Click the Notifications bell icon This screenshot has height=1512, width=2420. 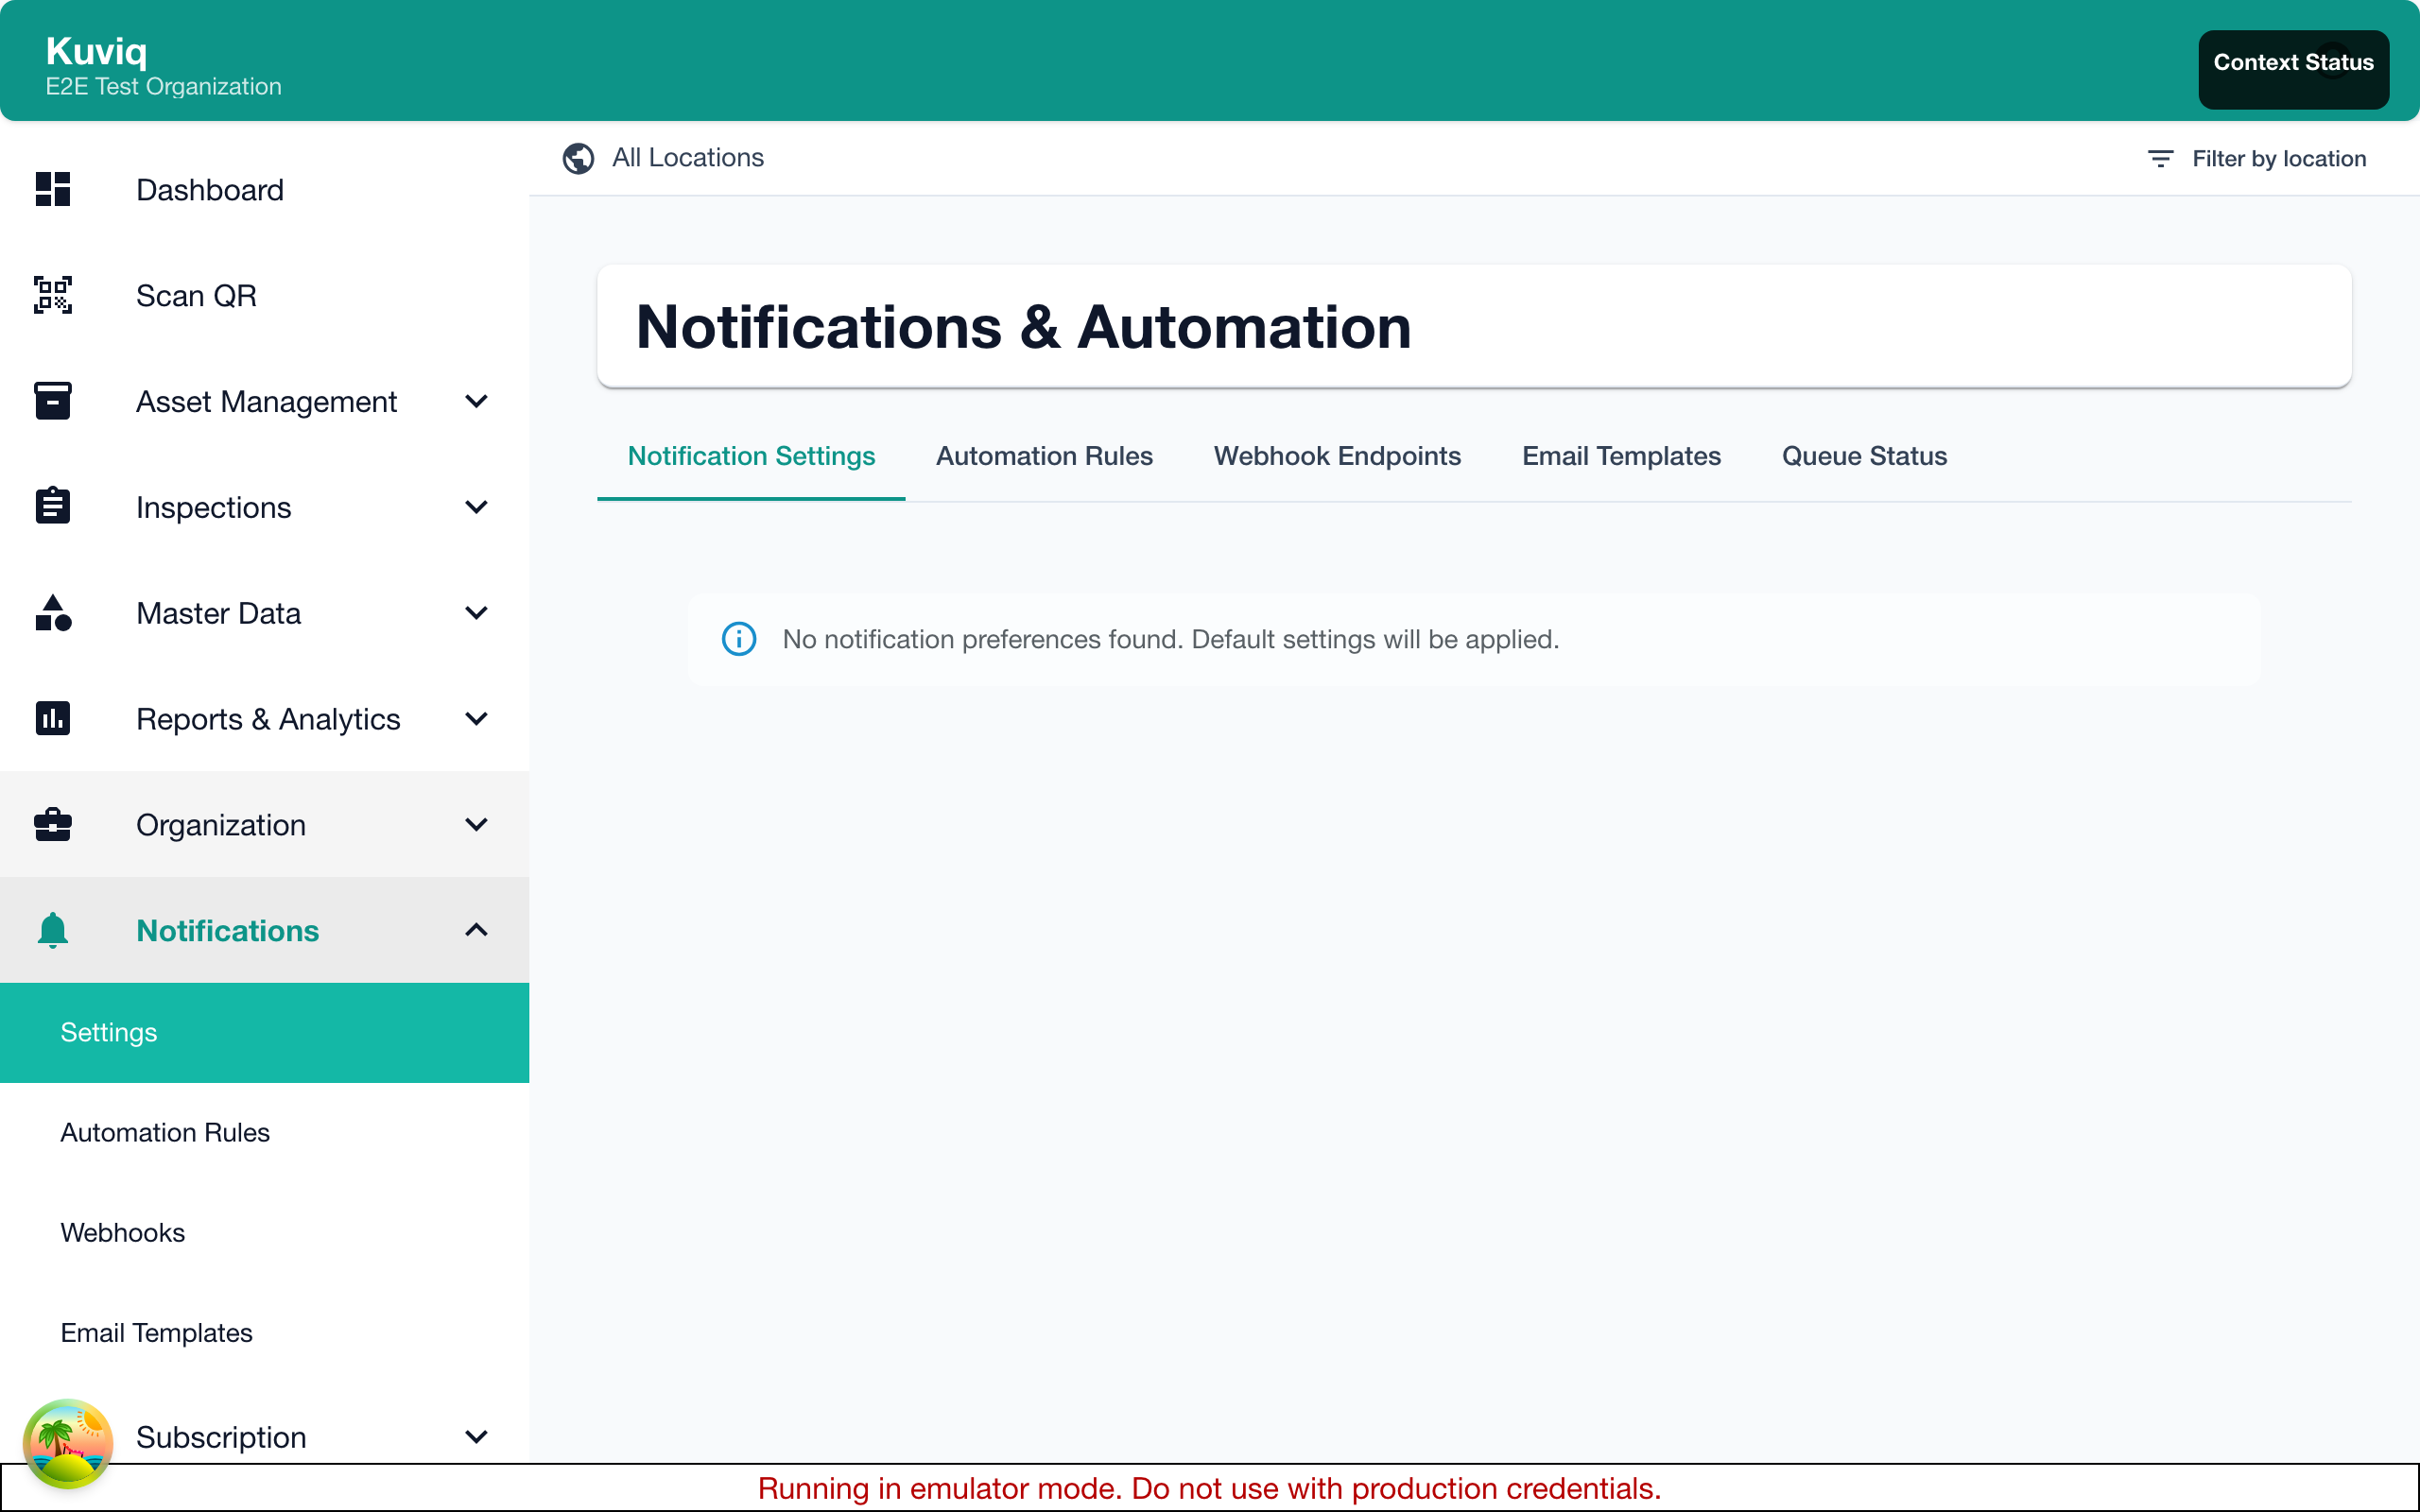click(x=53, y=930)
